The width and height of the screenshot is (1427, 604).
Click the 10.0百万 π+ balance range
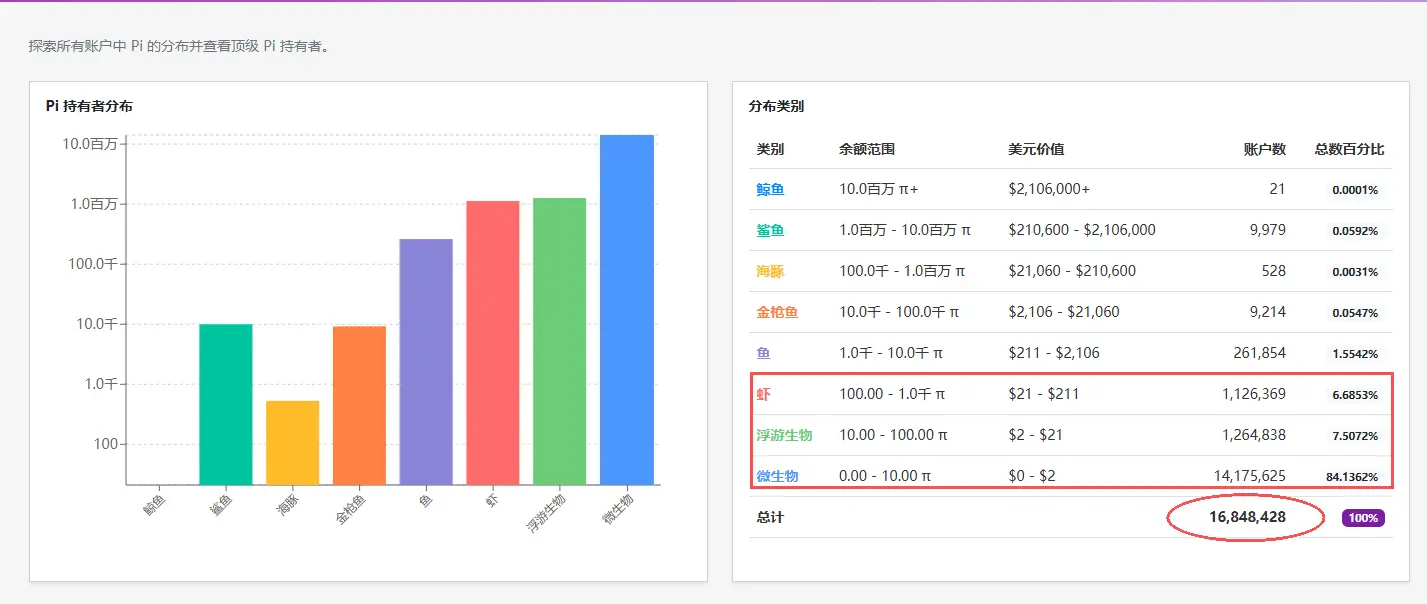[879, 189]
